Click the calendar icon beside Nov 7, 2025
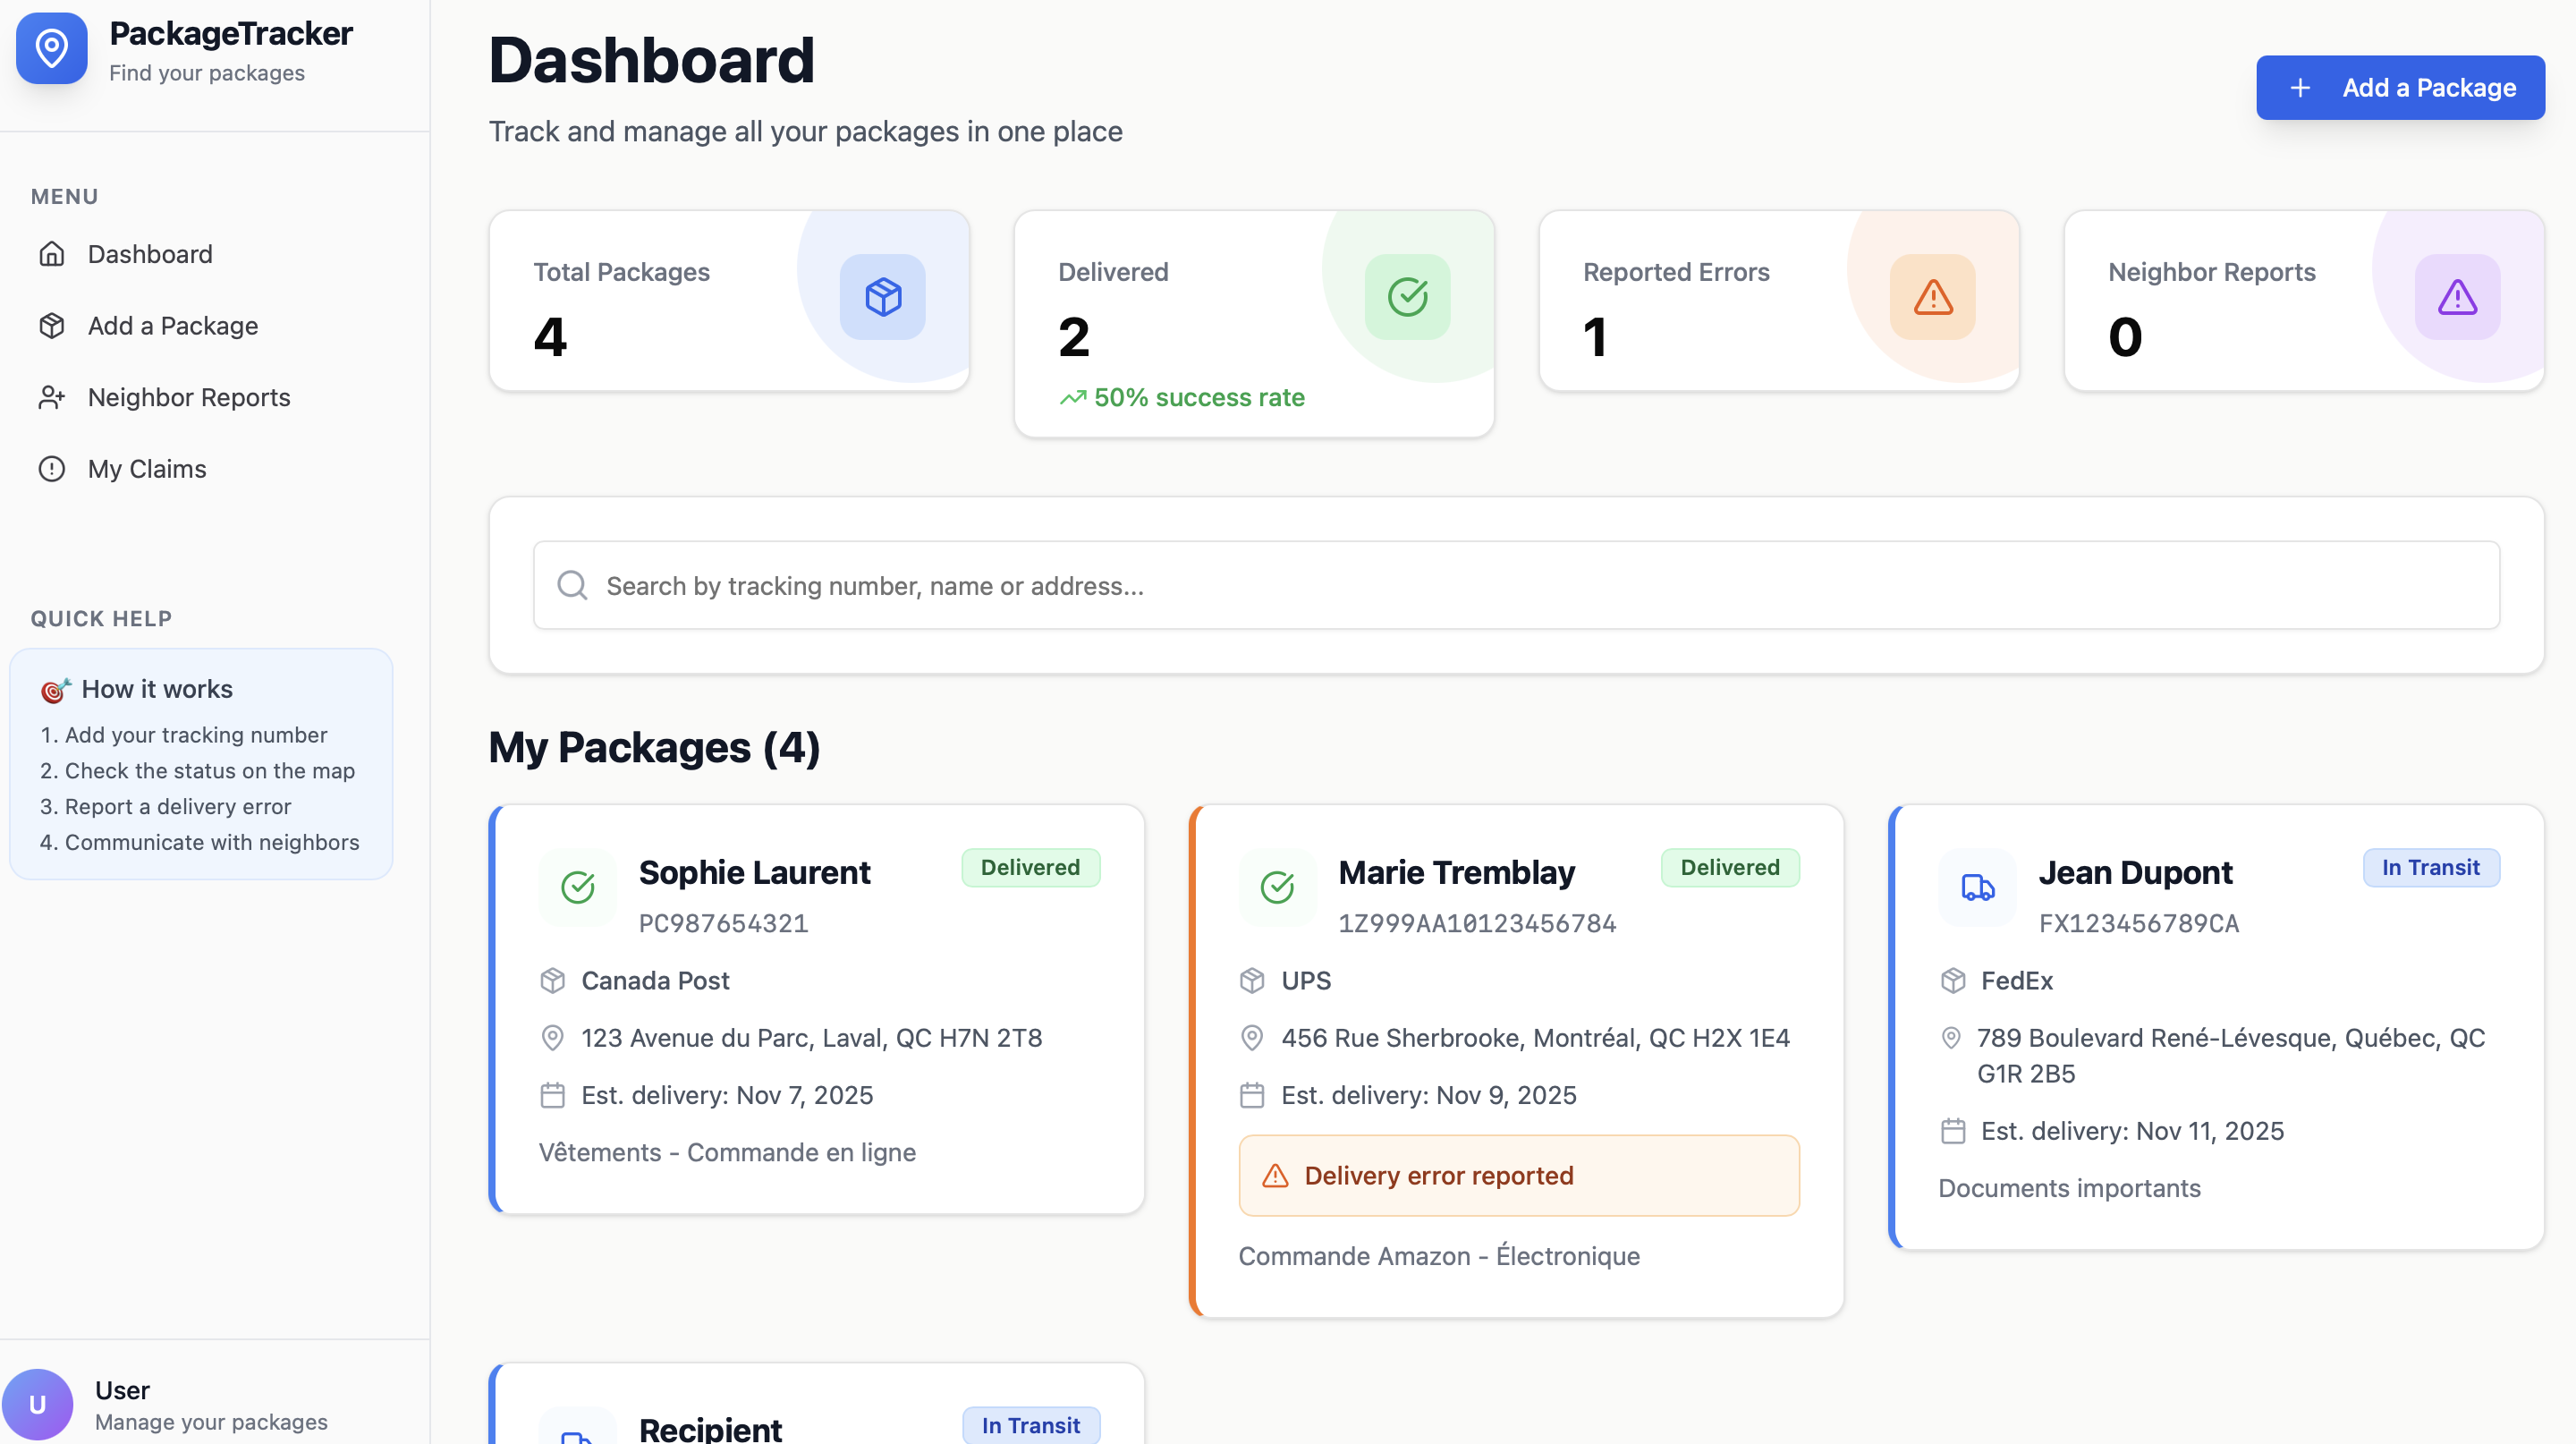Image resolution: width=2576 pixels, height=1444 pixels. point(553,1095)
